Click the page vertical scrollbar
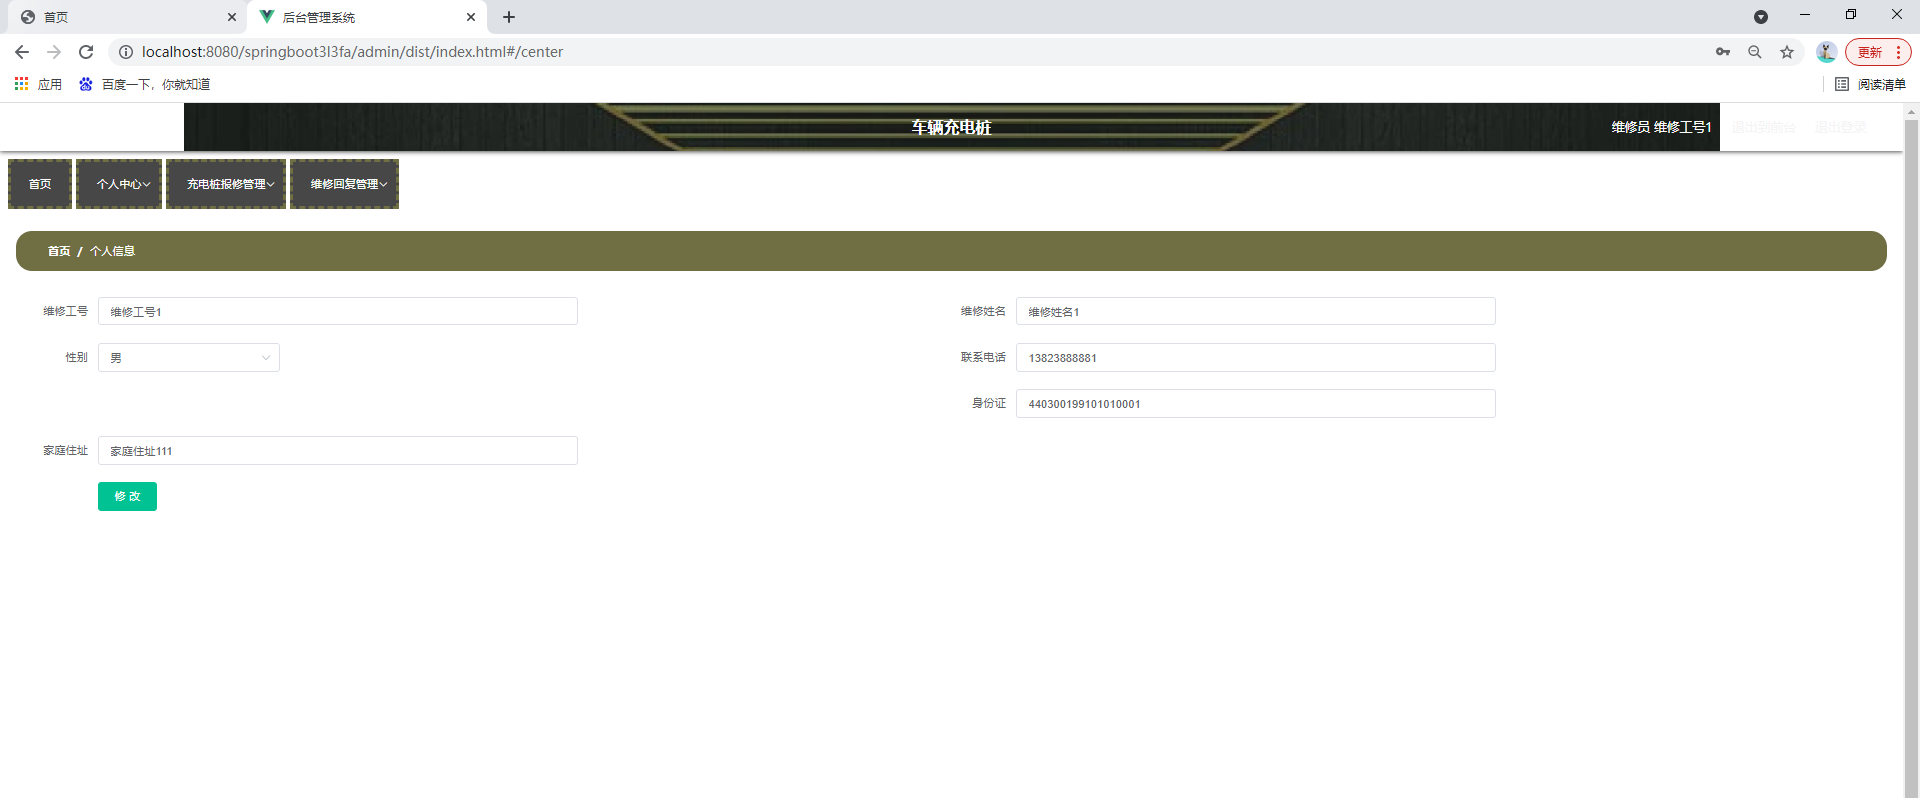This screenshot has height=798, width=1920. point(1911,460)
